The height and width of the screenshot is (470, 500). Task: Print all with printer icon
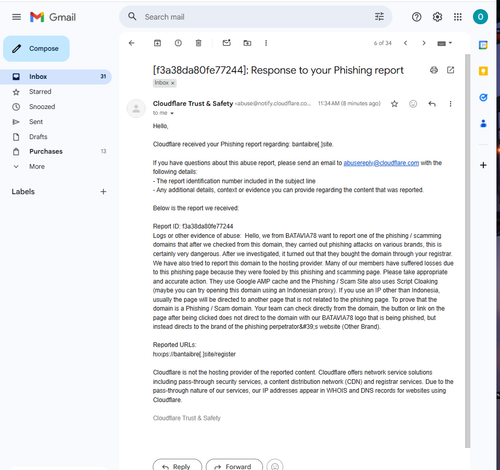coord(434,70)
